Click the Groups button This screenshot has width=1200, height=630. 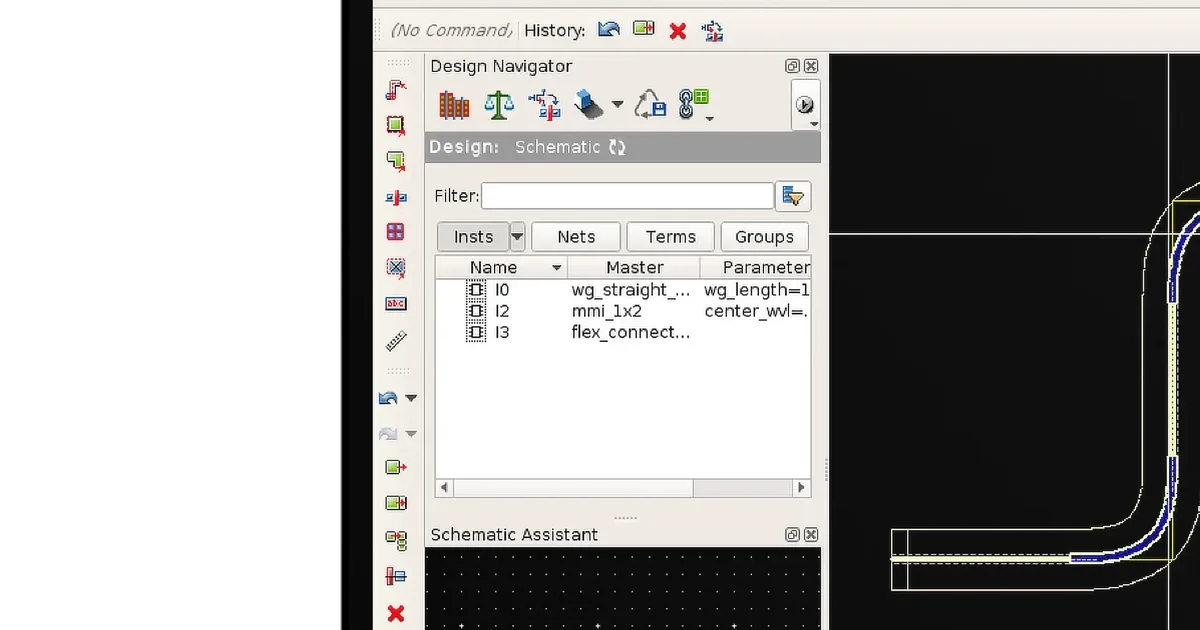coord(764,236)
